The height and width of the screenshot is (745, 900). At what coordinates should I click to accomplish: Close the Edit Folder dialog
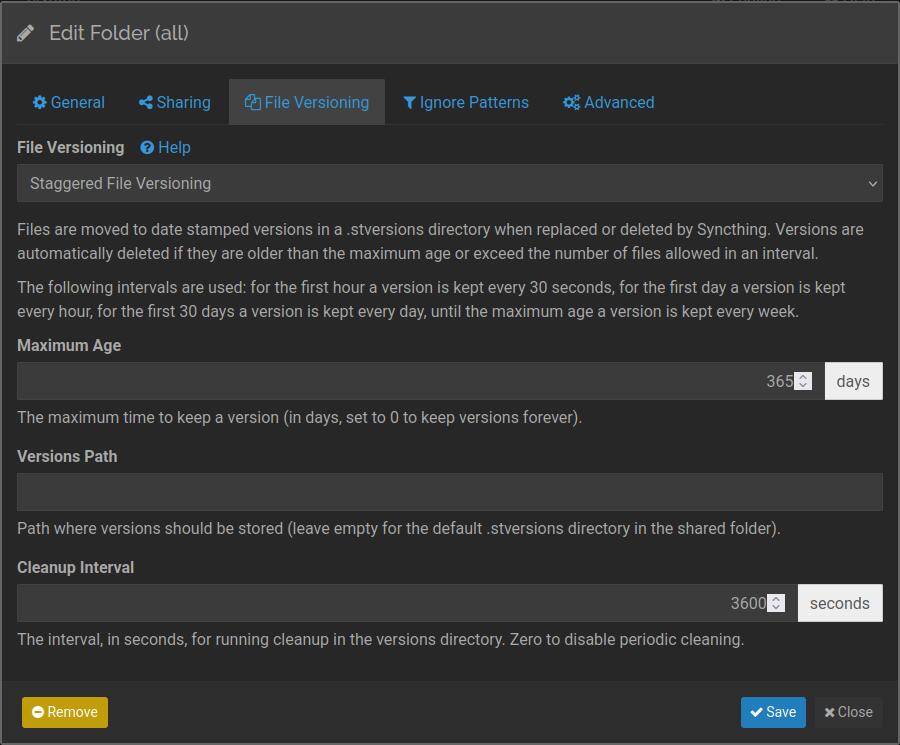tap(848, 712)
